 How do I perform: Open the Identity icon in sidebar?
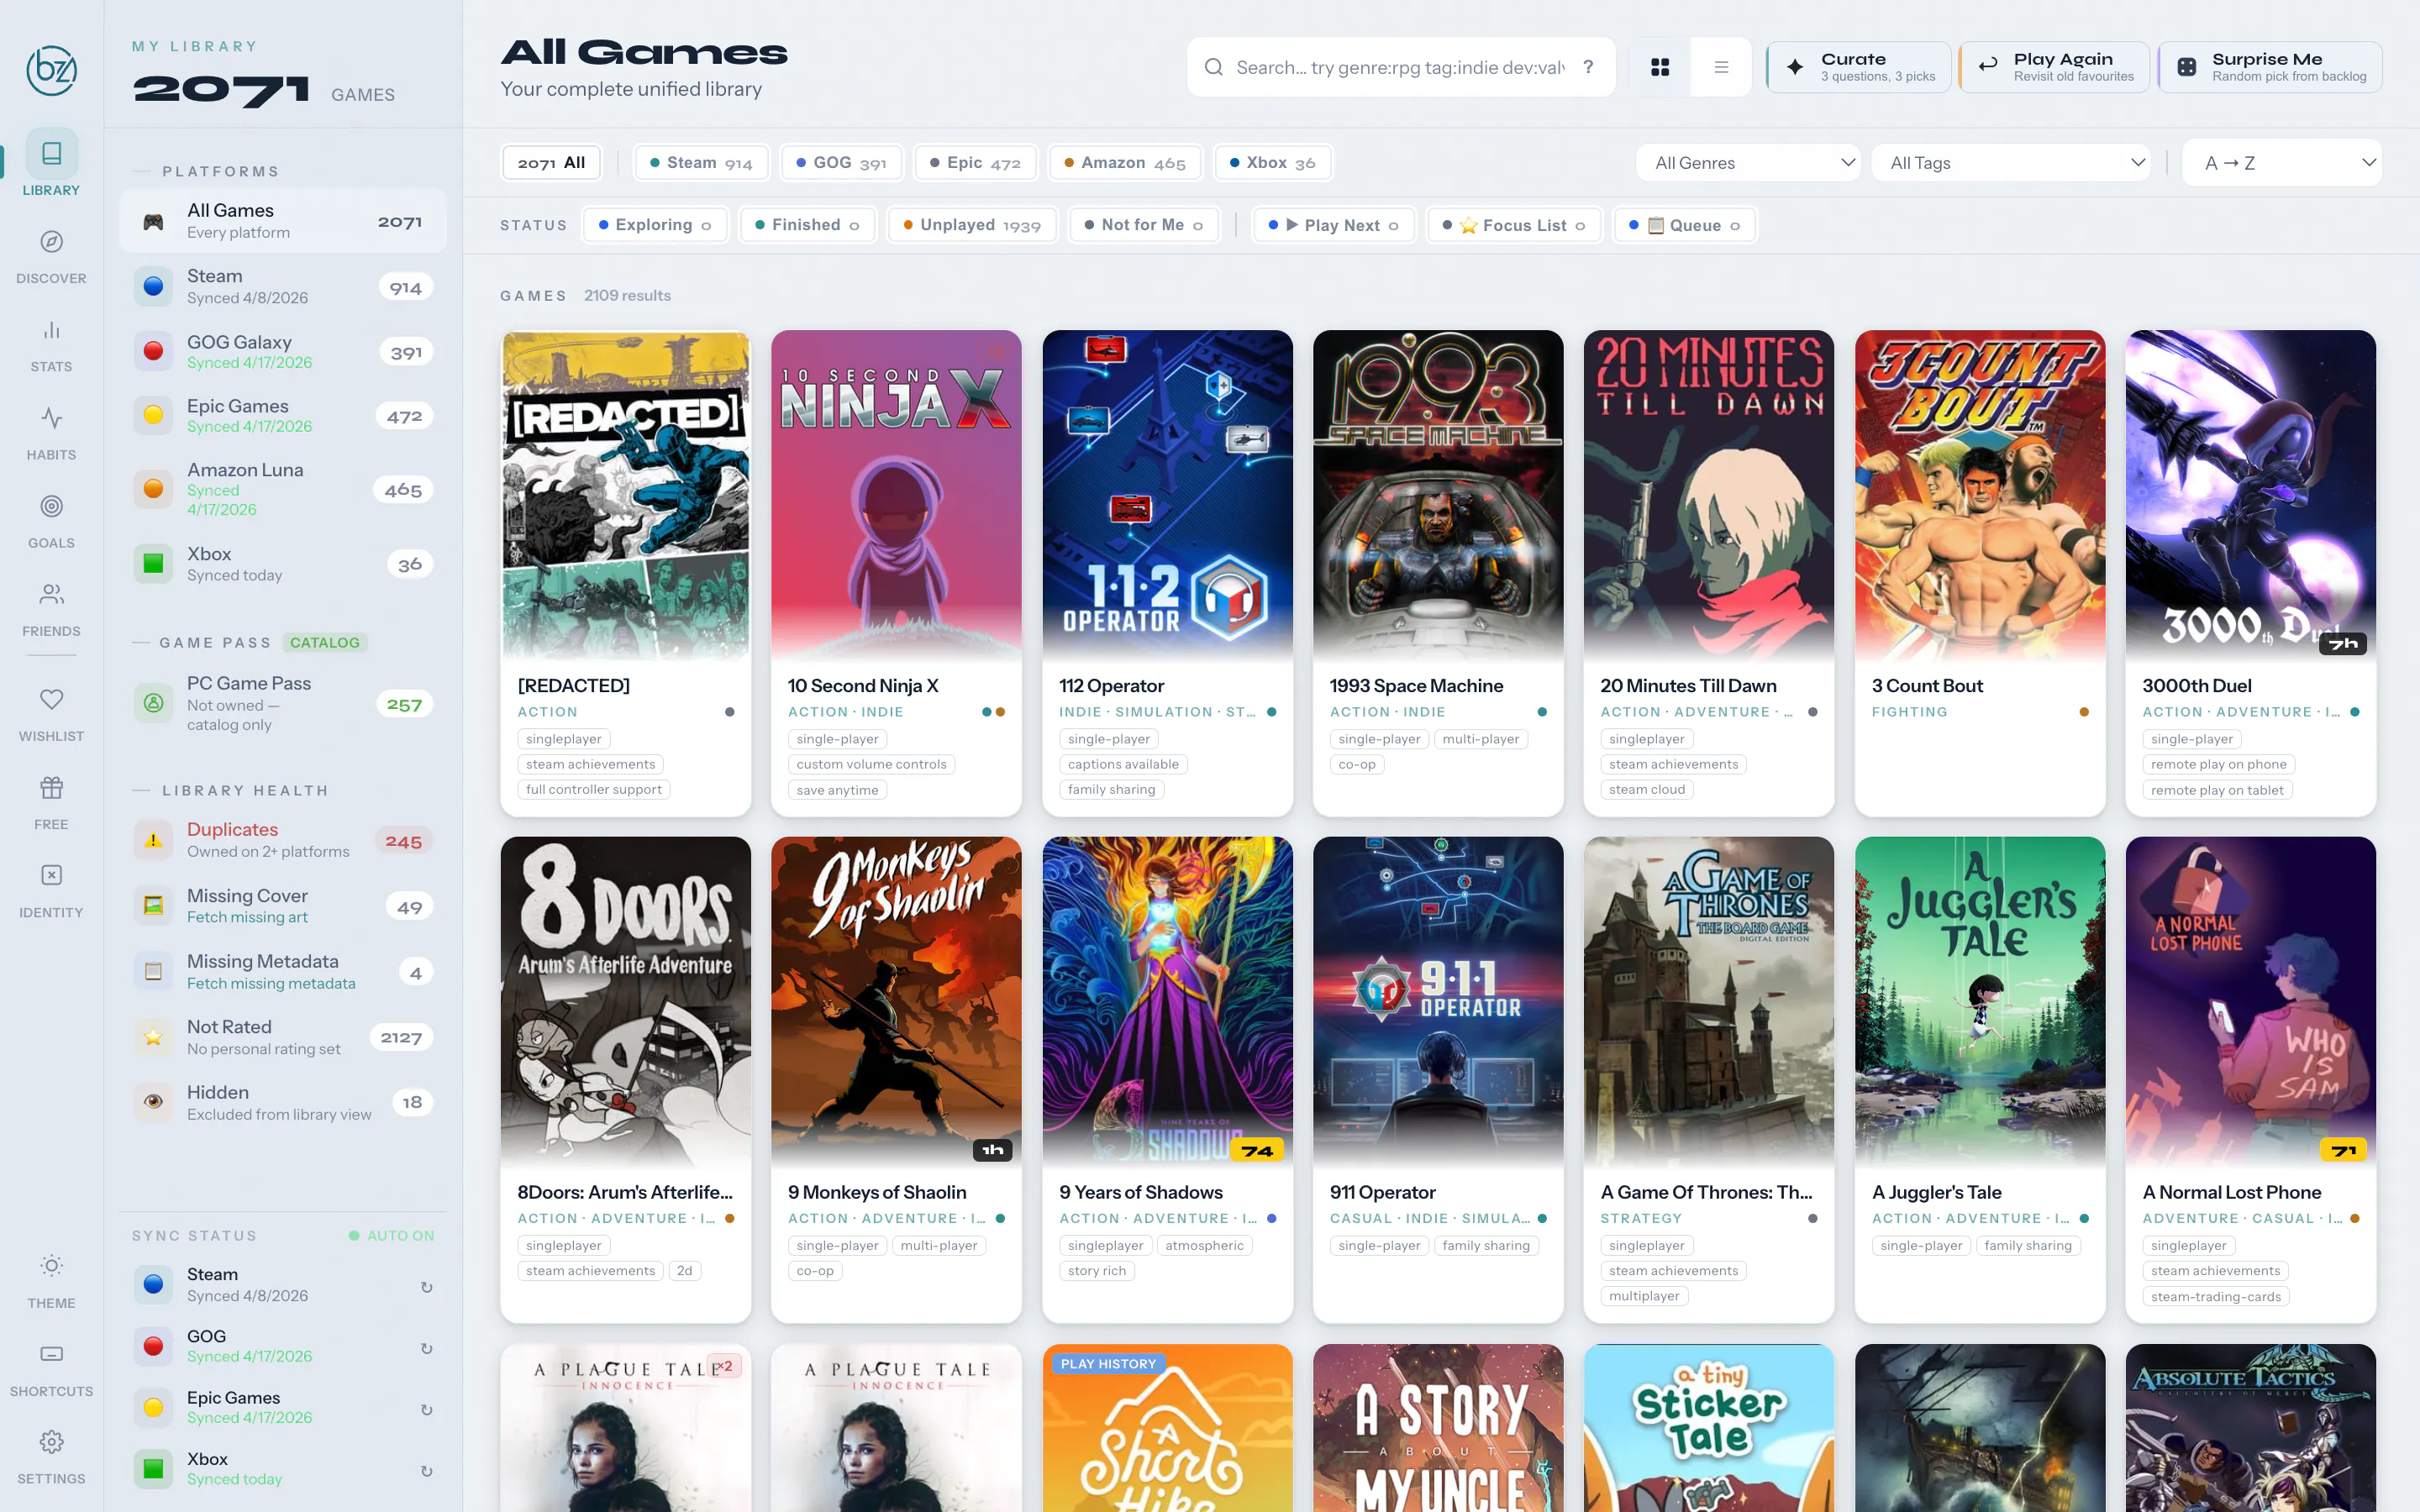51,875
